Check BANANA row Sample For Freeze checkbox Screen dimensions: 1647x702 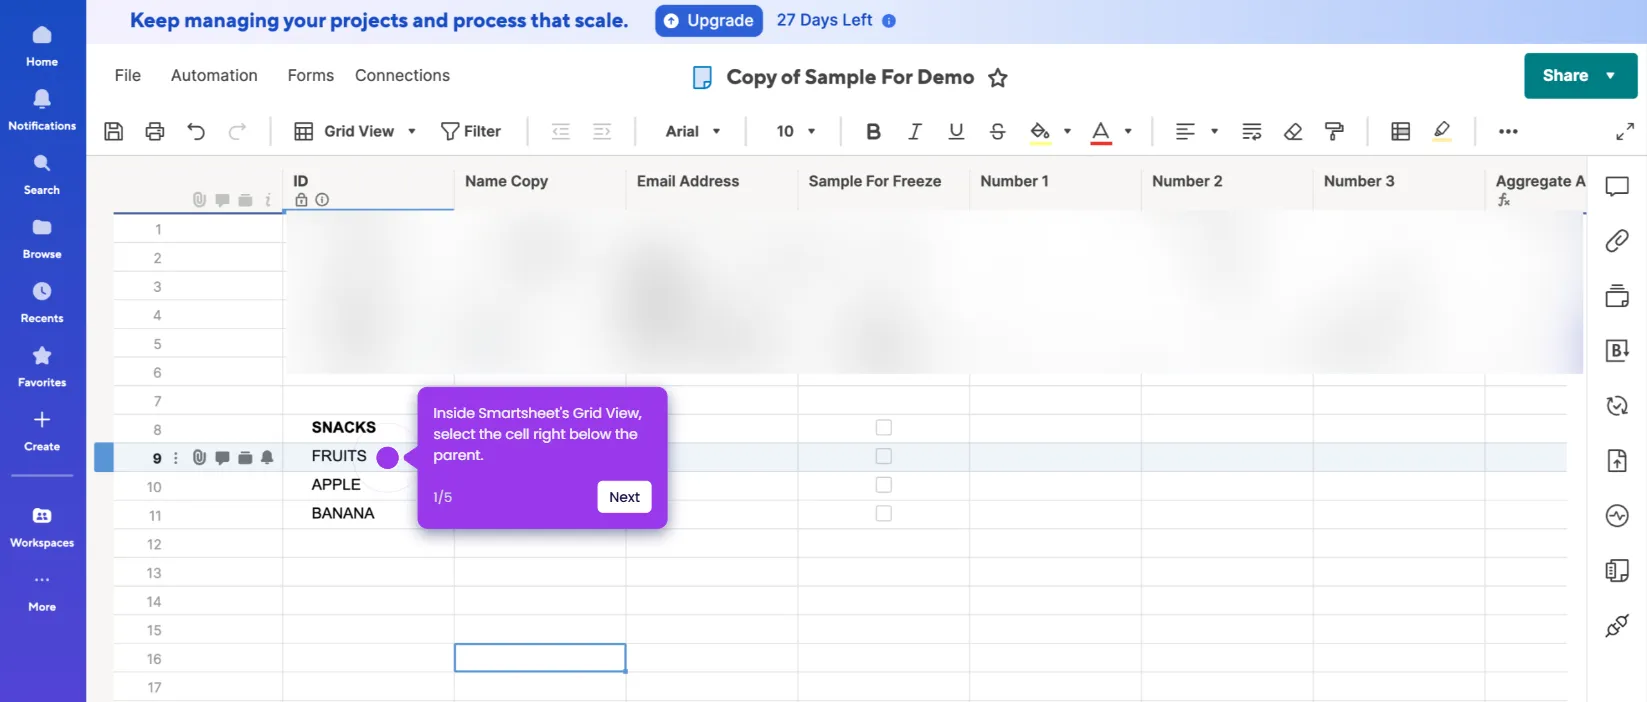pyautogui.click(x=884, y=513)
